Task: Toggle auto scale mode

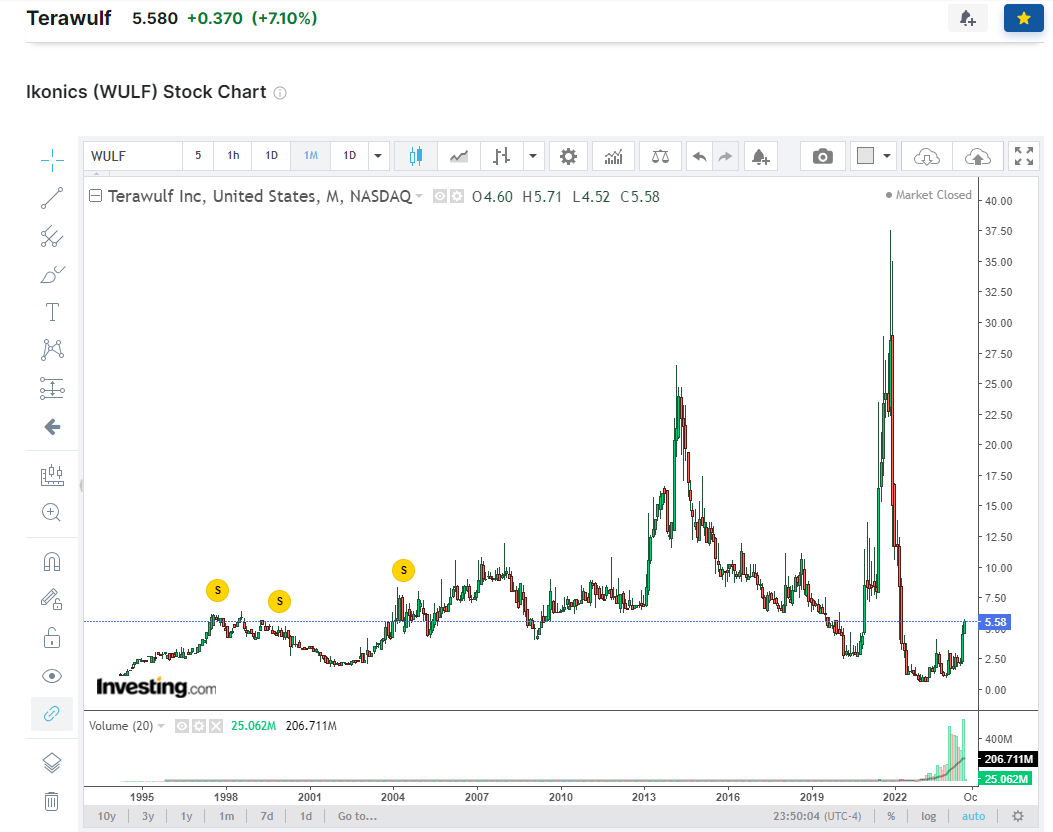Action: (973, 816)
